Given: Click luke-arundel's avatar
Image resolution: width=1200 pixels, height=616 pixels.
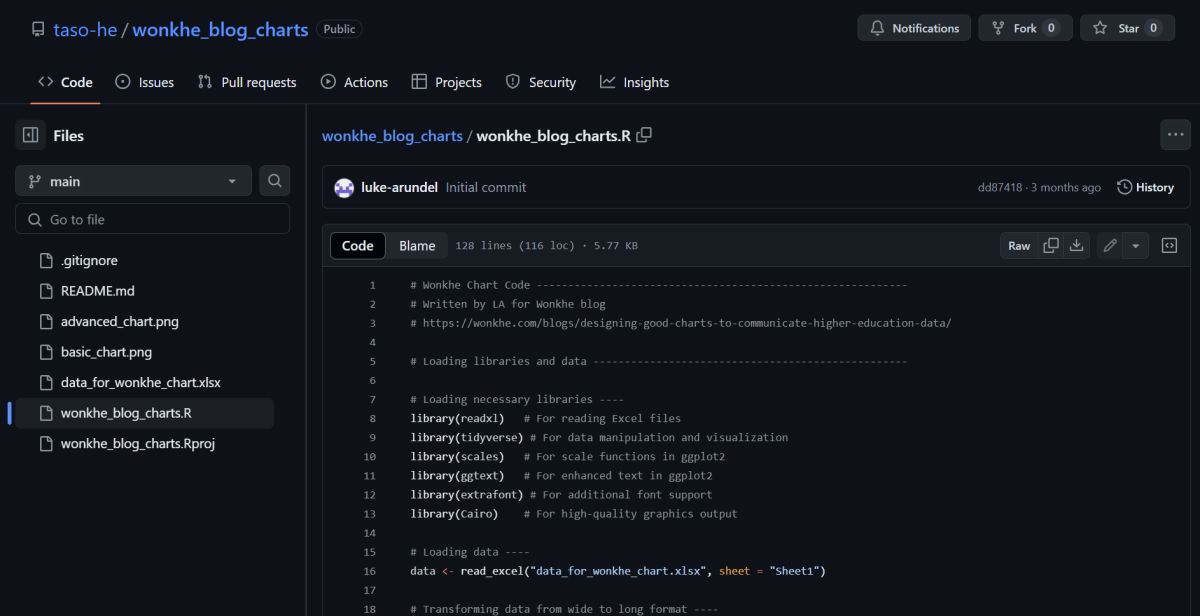Looking at the screenshot, I should [344, 187].
